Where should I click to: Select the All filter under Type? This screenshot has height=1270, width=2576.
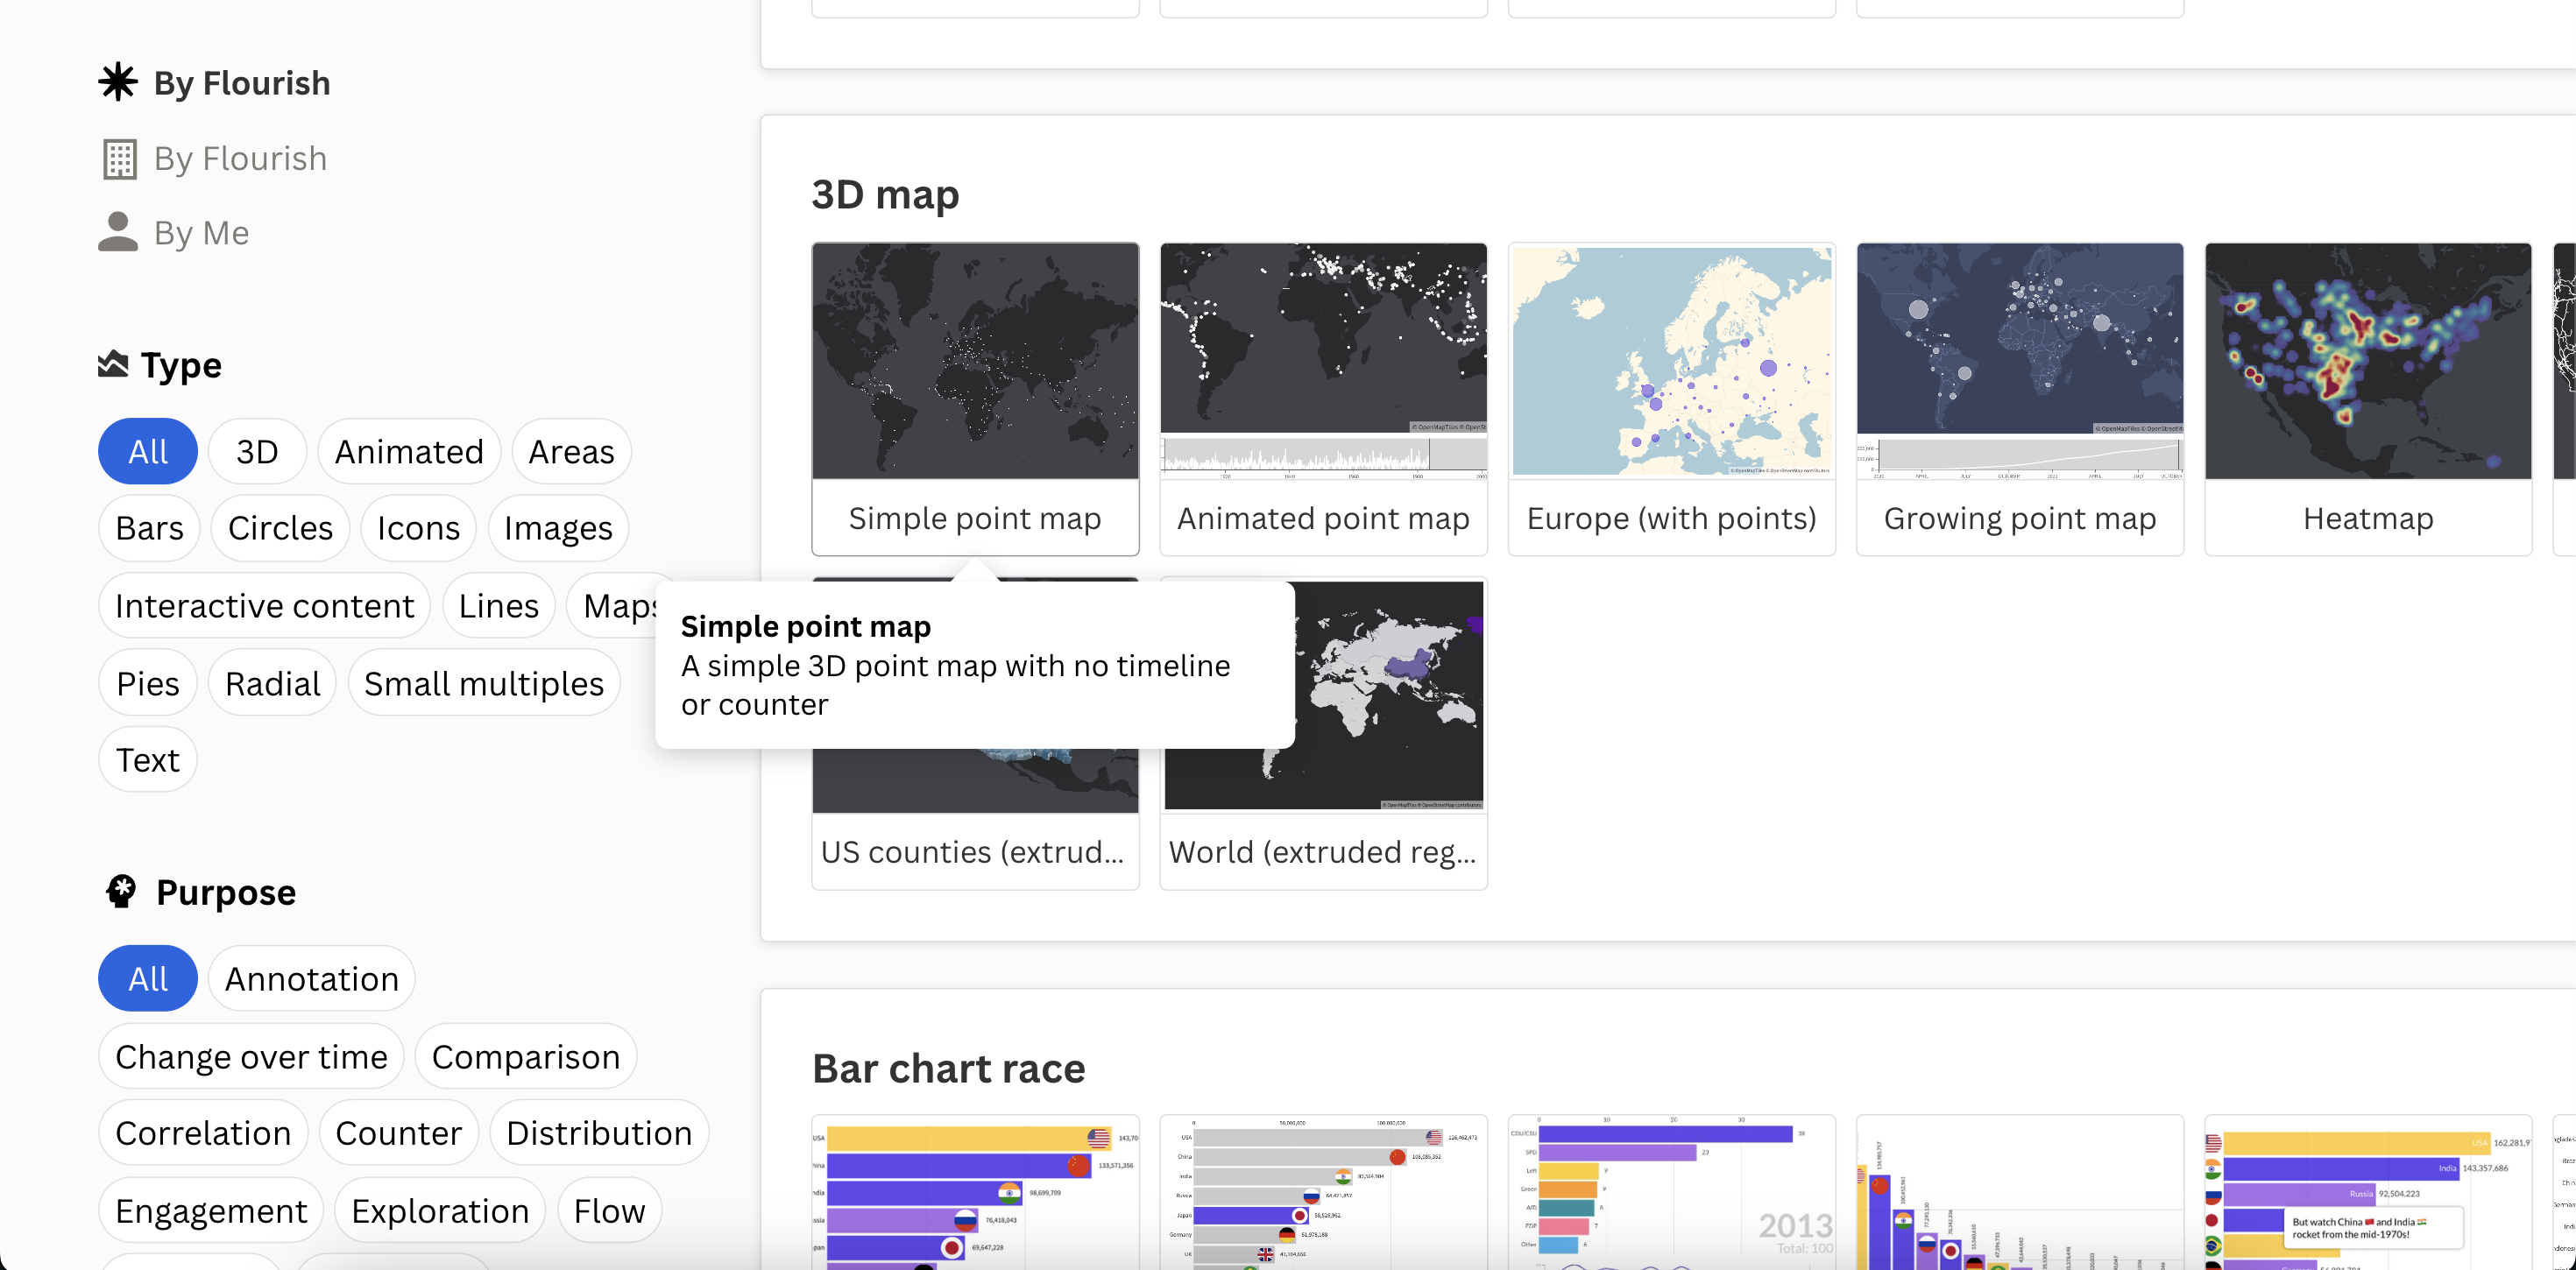pyautogui.click(x=147, y=452)
